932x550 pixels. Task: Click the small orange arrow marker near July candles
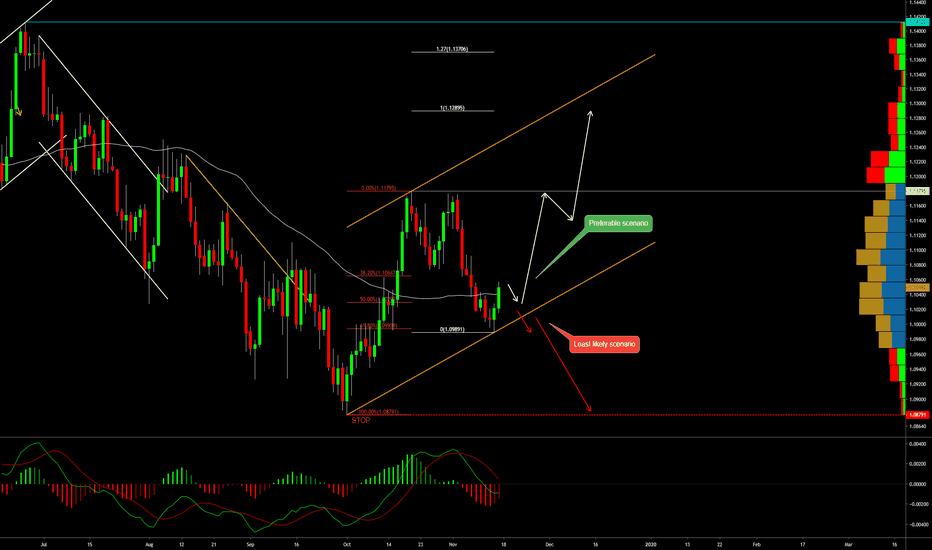(x=18, y=112)
